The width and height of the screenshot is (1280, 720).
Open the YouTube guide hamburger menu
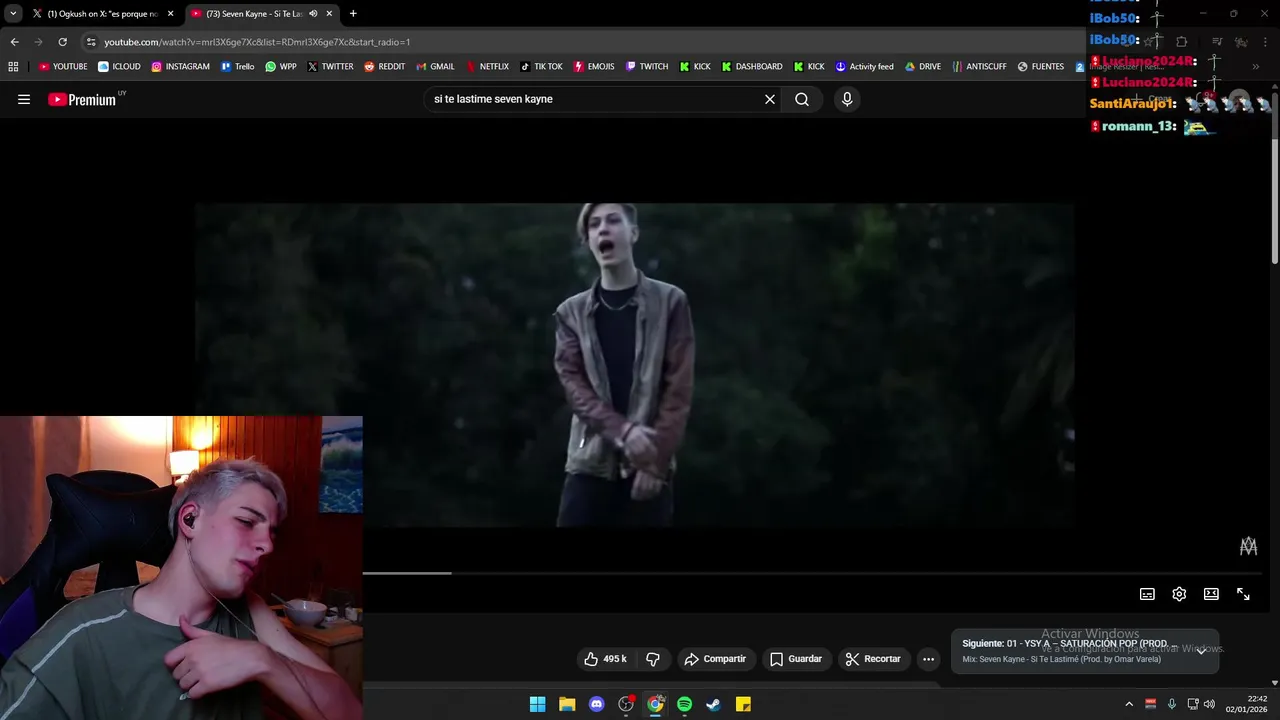tap(24, 99)
